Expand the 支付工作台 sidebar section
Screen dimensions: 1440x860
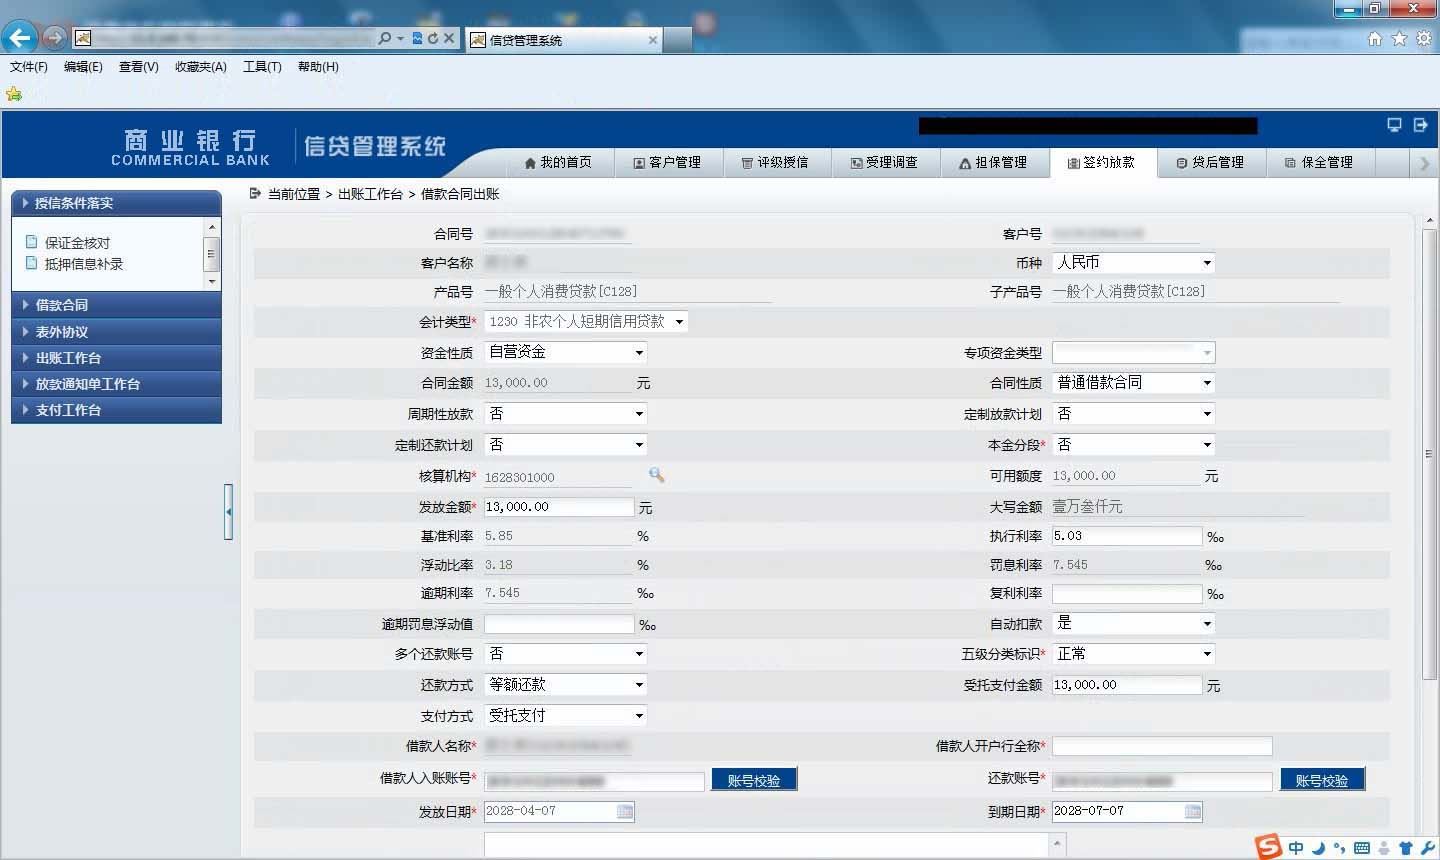[116, 410]
